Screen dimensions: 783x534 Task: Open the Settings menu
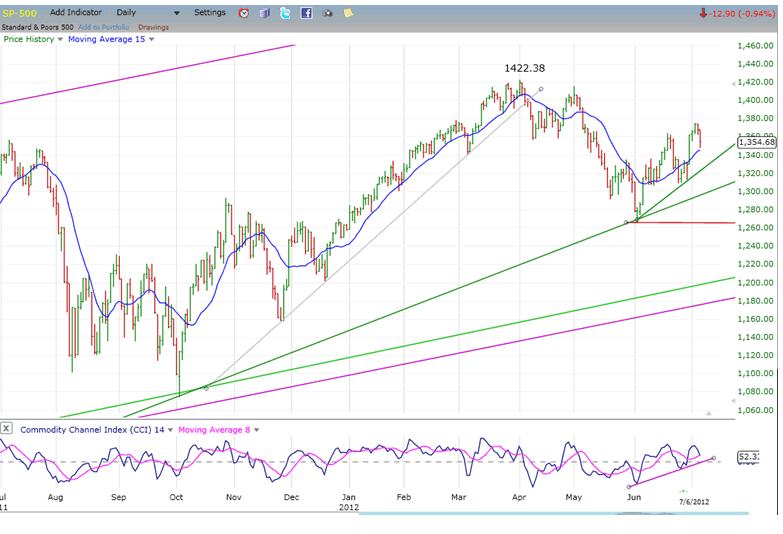(x=210, y=12)
